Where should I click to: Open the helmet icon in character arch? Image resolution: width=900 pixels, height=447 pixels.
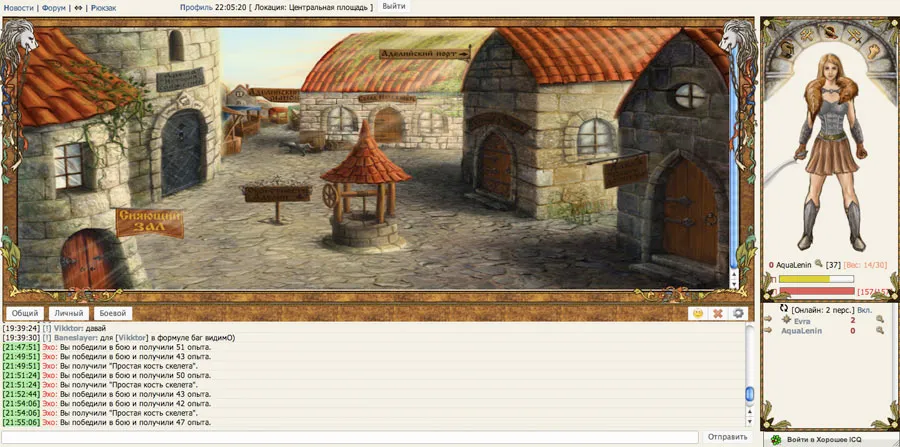(x=786, y=50)
